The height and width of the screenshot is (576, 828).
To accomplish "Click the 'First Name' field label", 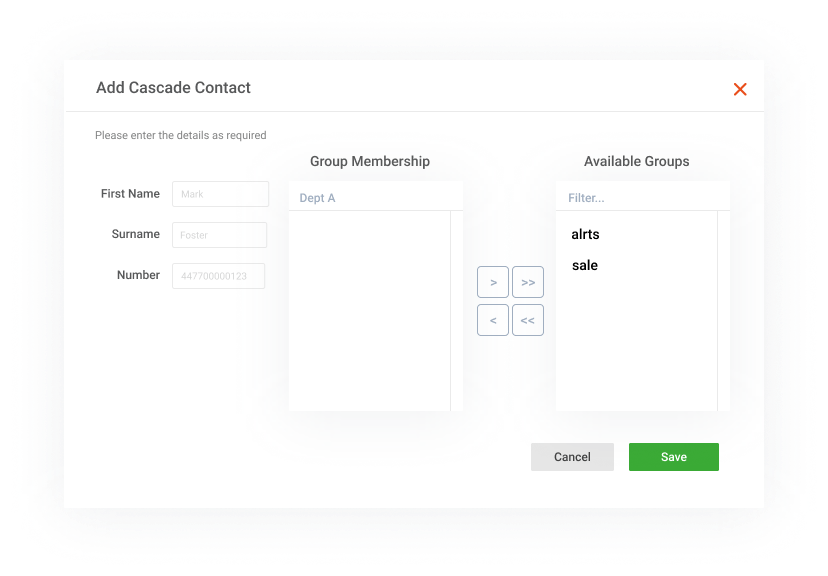I will 130,194.
